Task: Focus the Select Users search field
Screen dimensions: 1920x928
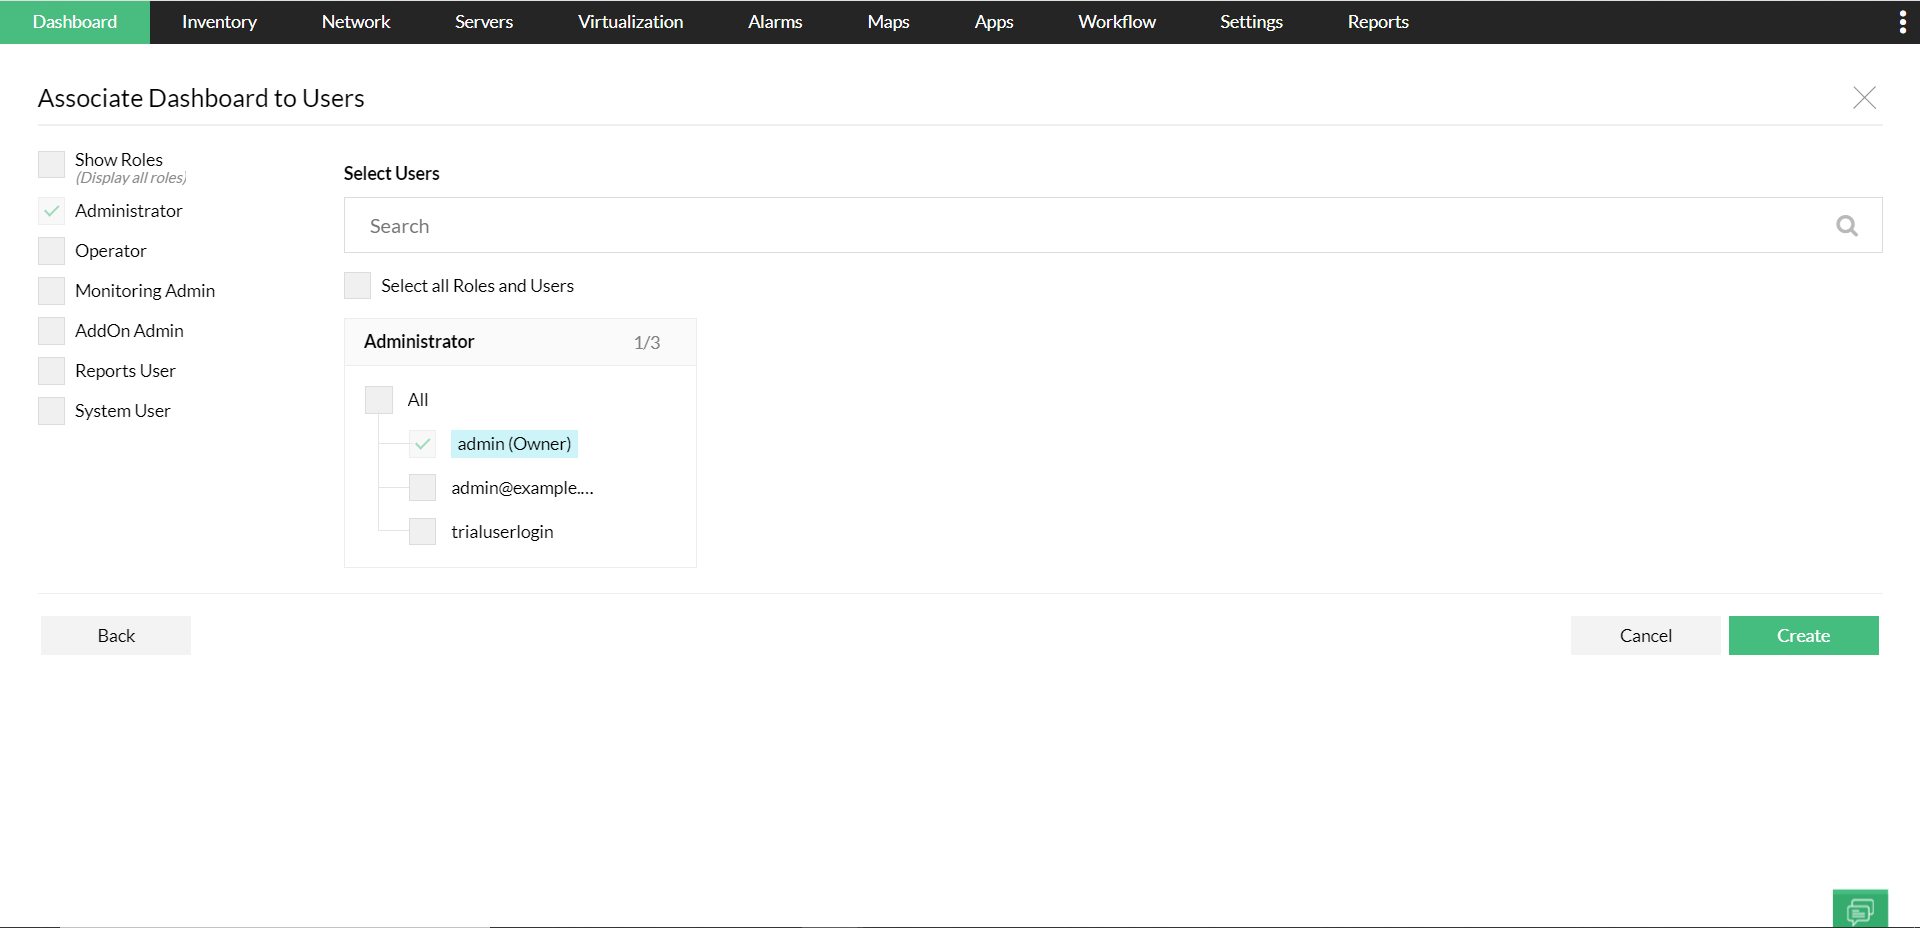Action: click(x=1113, y=225)
